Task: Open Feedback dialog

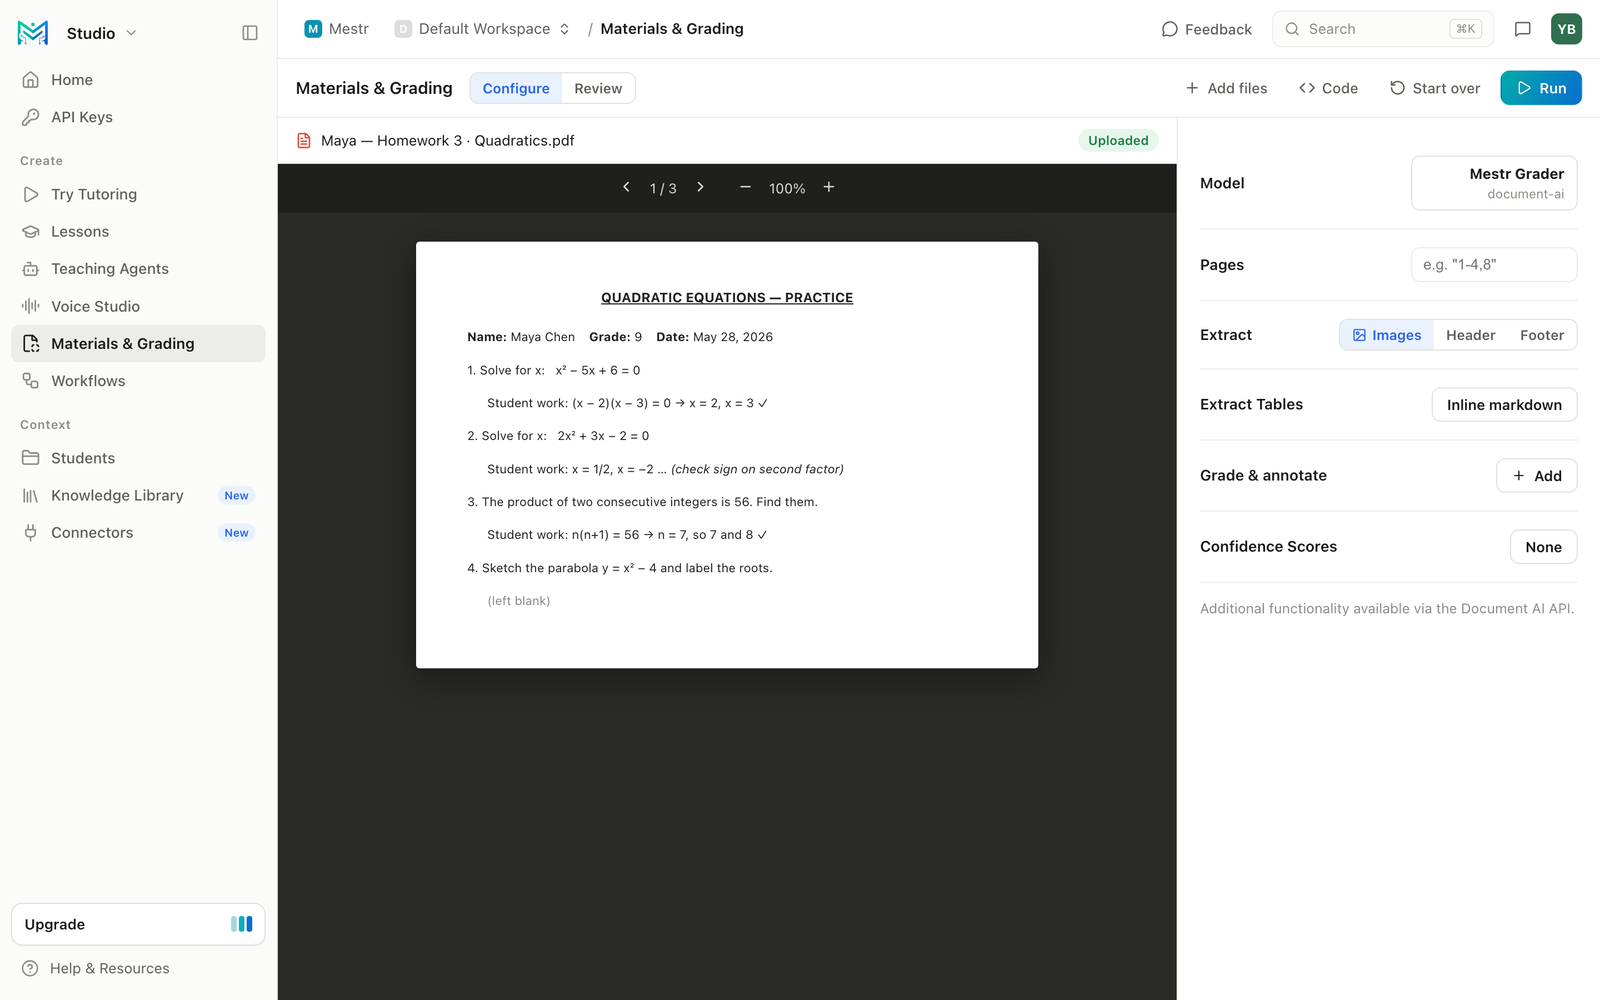Action: [1206, 29]
